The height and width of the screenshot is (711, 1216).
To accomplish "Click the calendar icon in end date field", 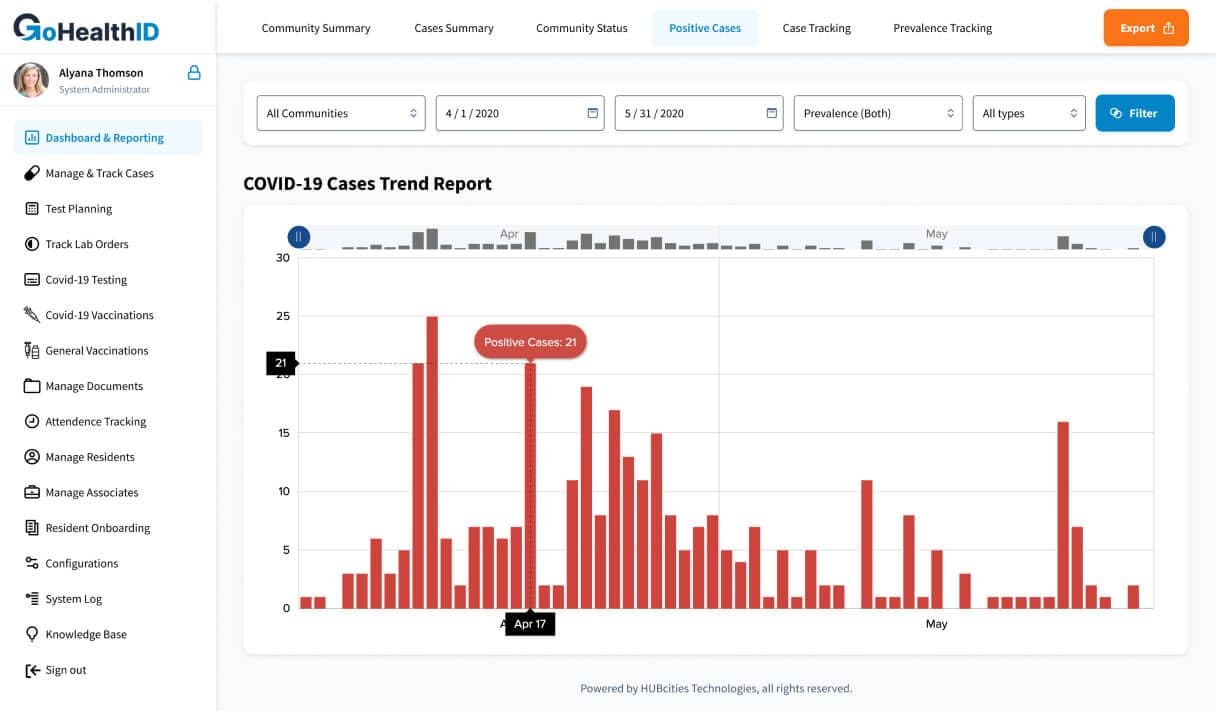I will point(772,113).
